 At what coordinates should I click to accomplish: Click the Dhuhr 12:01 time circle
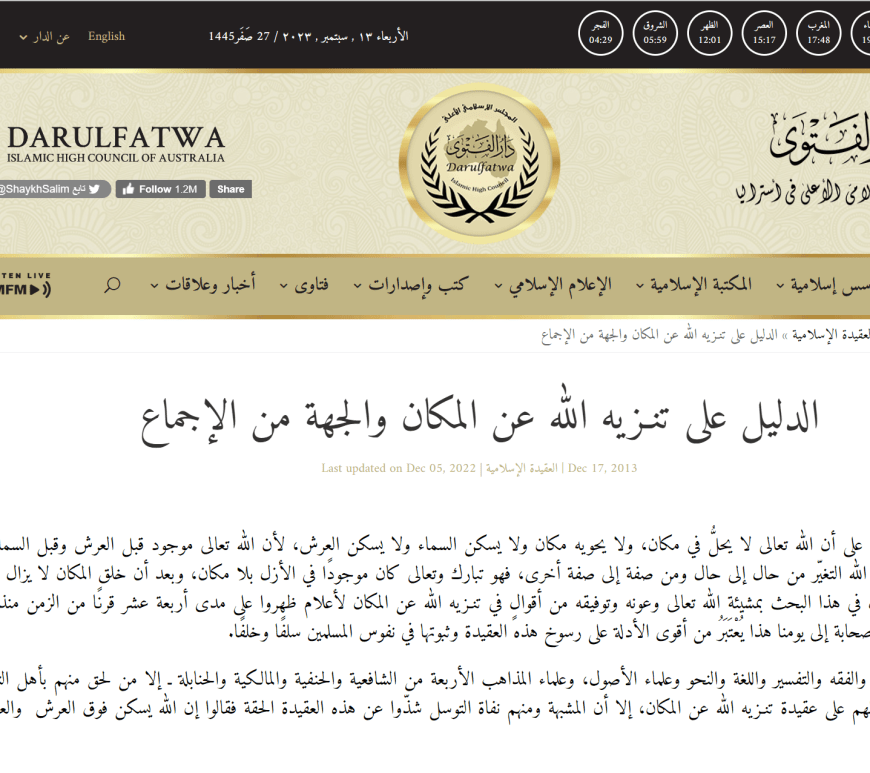[x=710, y=33]
